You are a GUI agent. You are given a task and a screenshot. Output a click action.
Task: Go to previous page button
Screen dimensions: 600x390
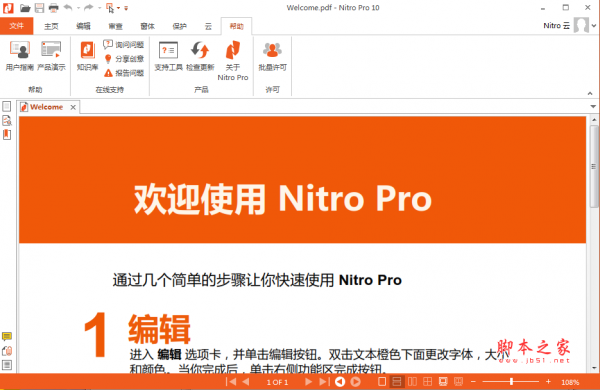pos(246,382)
